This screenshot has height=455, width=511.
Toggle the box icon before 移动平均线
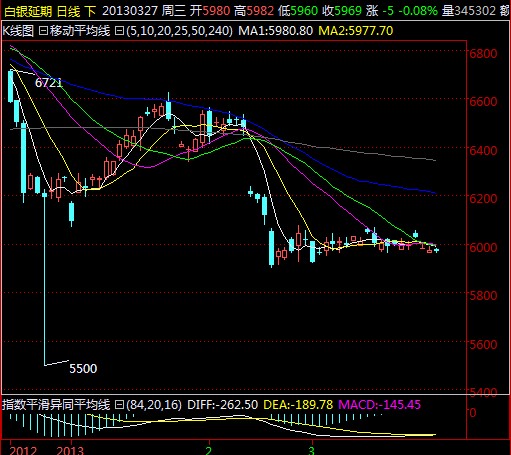tap(43, 31)
